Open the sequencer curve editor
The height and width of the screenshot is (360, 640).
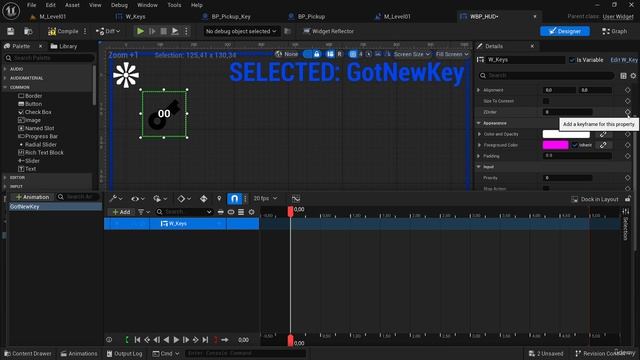296,199
